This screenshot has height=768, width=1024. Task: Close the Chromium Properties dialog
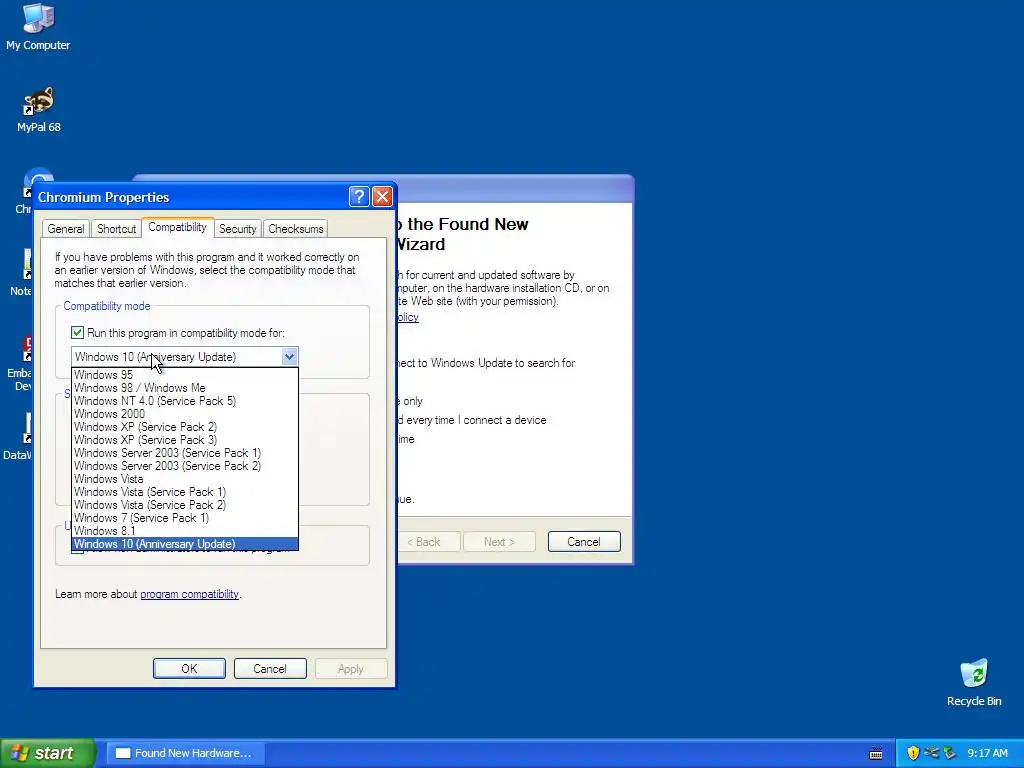[x=382, y=197]
